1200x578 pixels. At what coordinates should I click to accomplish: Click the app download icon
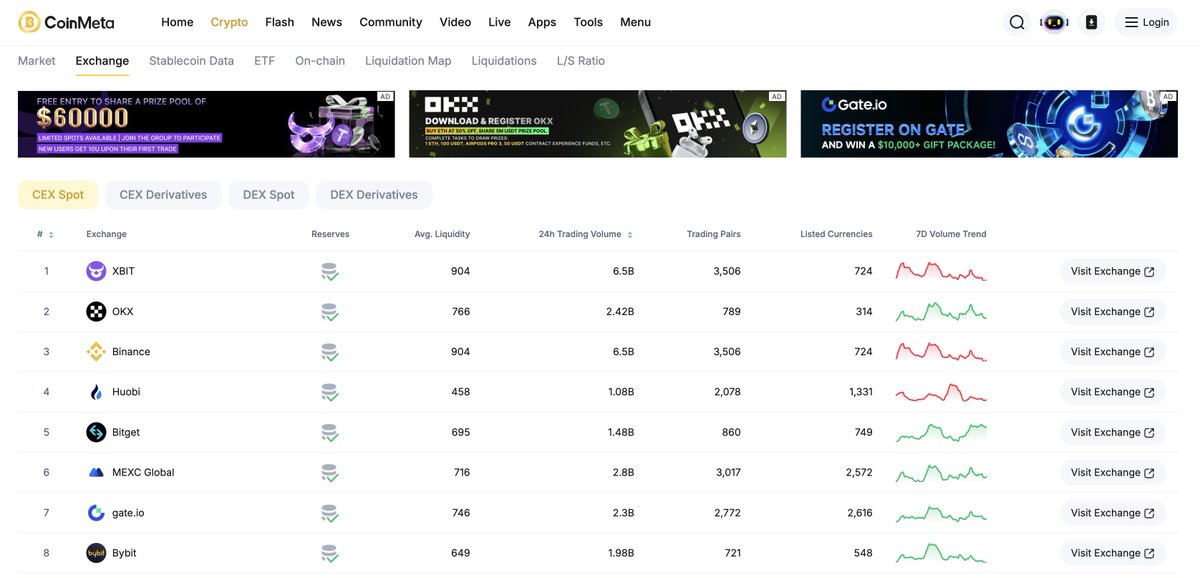tap(1091, 22)
